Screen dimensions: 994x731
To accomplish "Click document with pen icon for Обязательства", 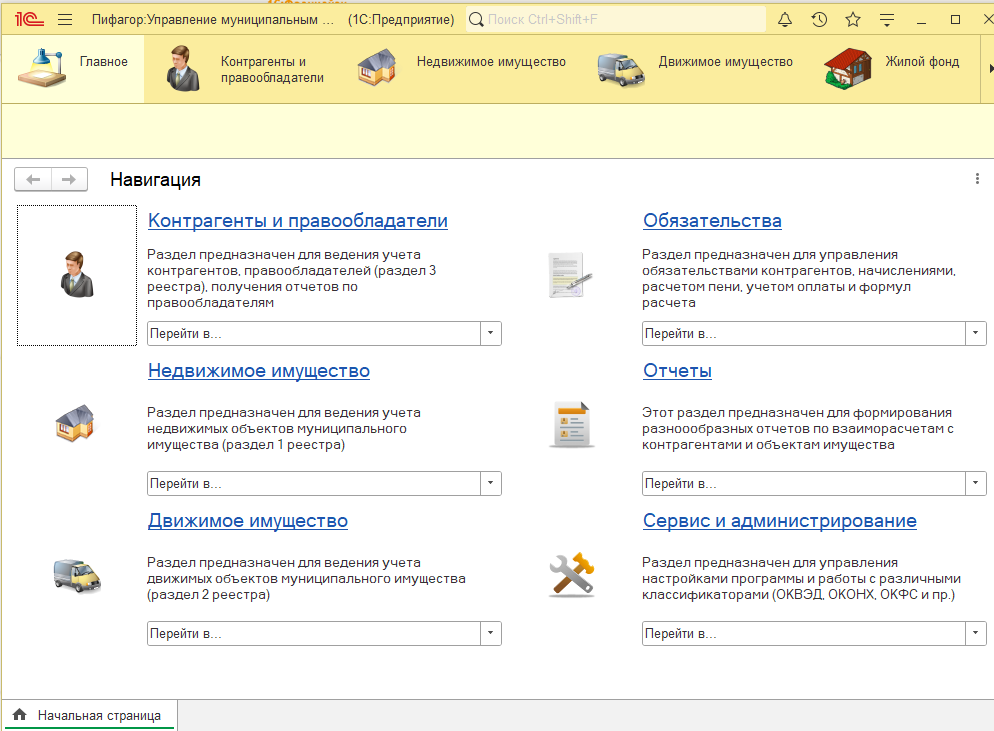I will pyautogui.click(x=570, y=275).
